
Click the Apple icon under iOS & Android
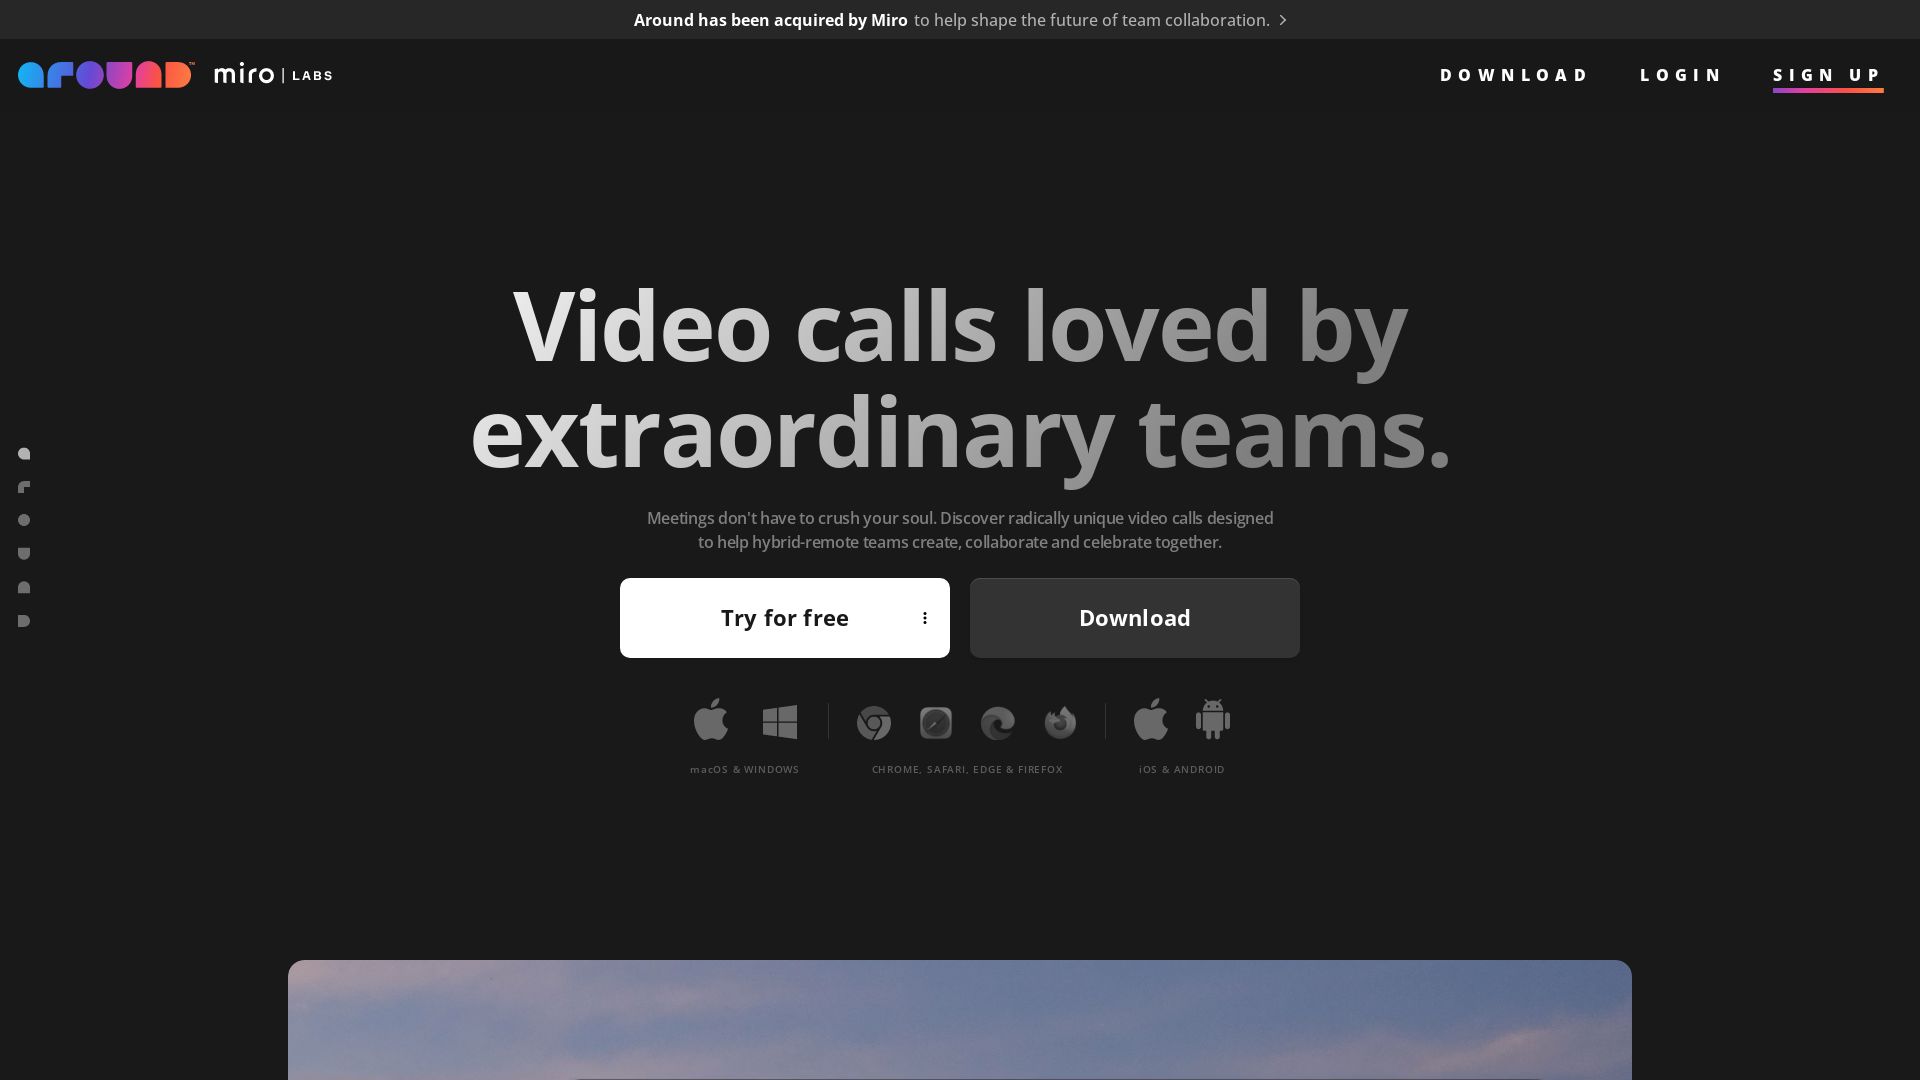(x=1150, y=720)
